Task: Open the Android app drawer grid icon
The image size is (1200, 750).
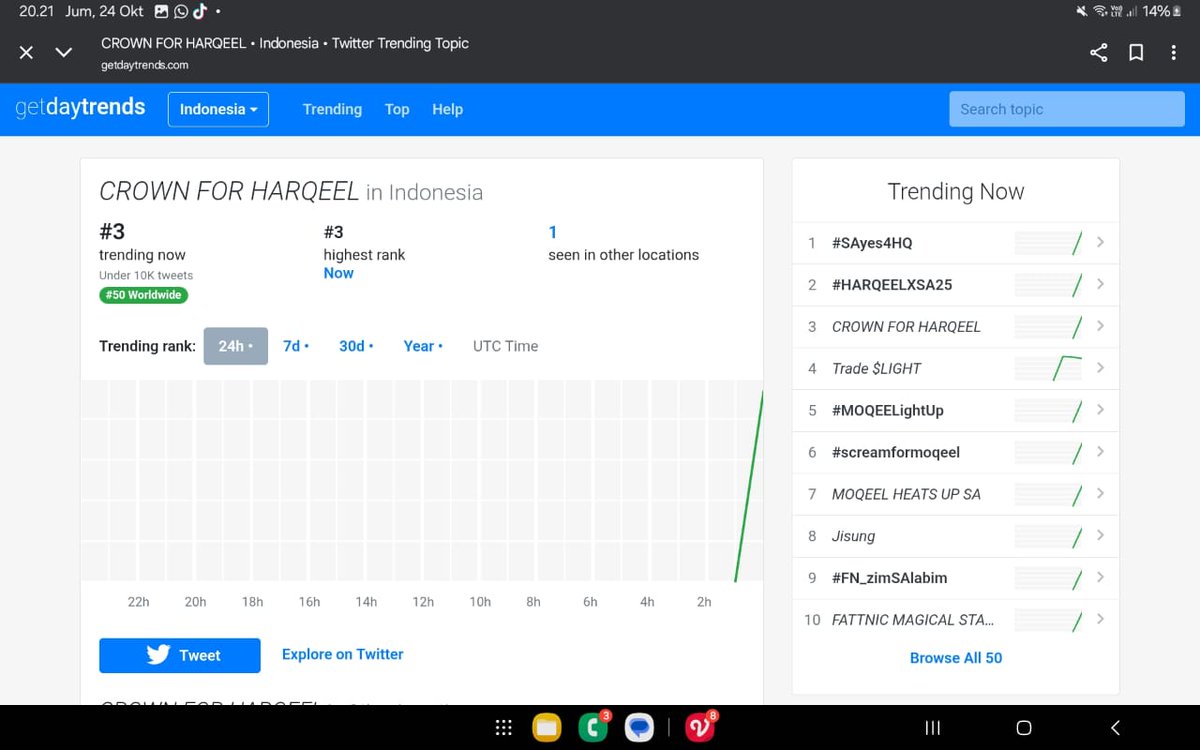Action: coord(504,728)
